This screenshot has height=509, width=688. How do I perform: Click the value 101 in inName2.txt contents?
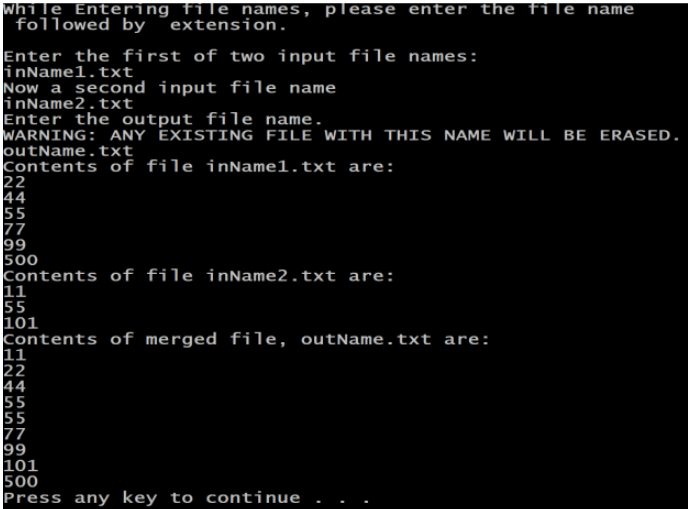[20, 323]
